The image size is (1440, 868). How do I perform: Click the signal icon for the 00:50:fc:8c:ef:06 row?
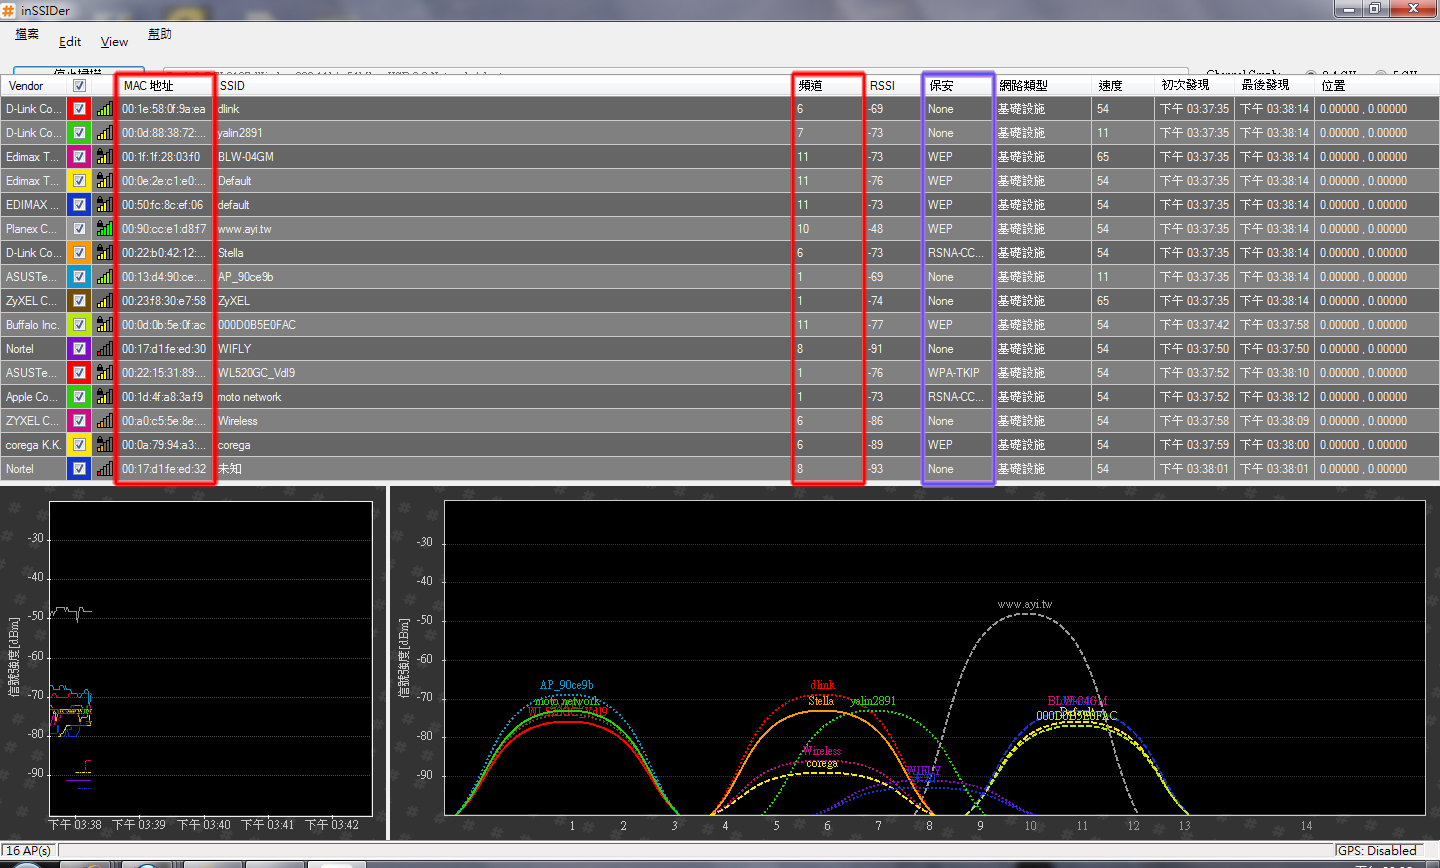point(104,205)
